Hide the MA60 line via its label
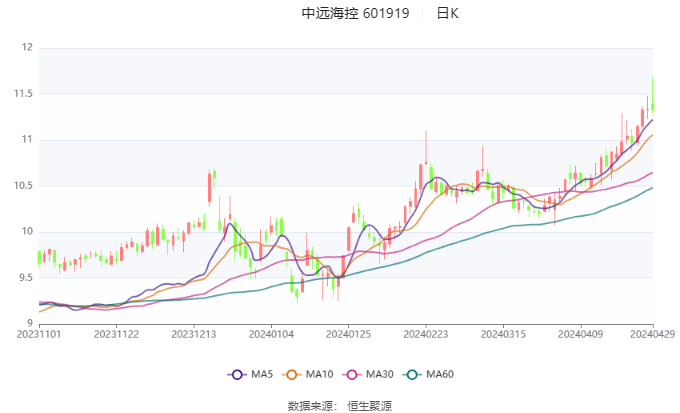Image resolution: width=680 pixels, height=413 pixels. click(x=440, y=374)
